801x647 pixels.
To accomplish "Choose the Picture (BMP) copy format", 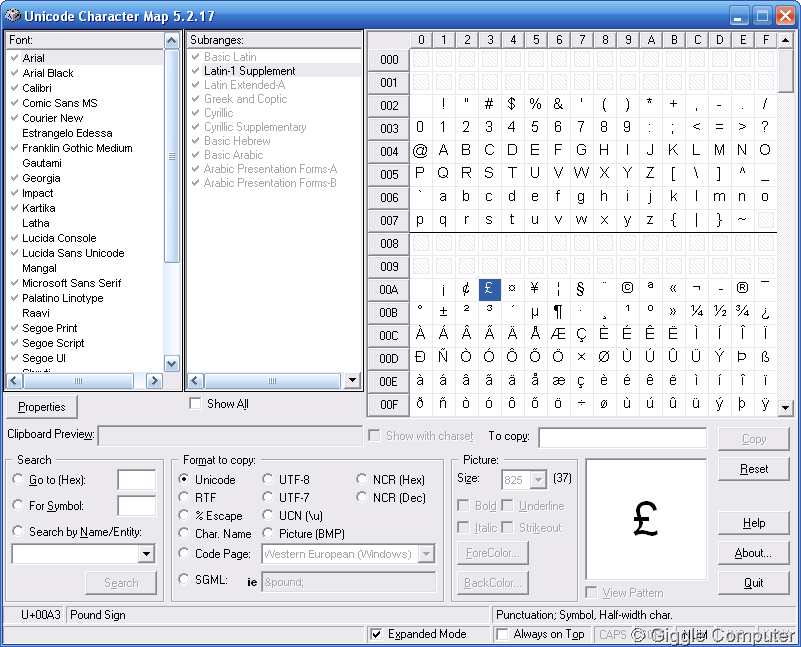I will 268,533.
